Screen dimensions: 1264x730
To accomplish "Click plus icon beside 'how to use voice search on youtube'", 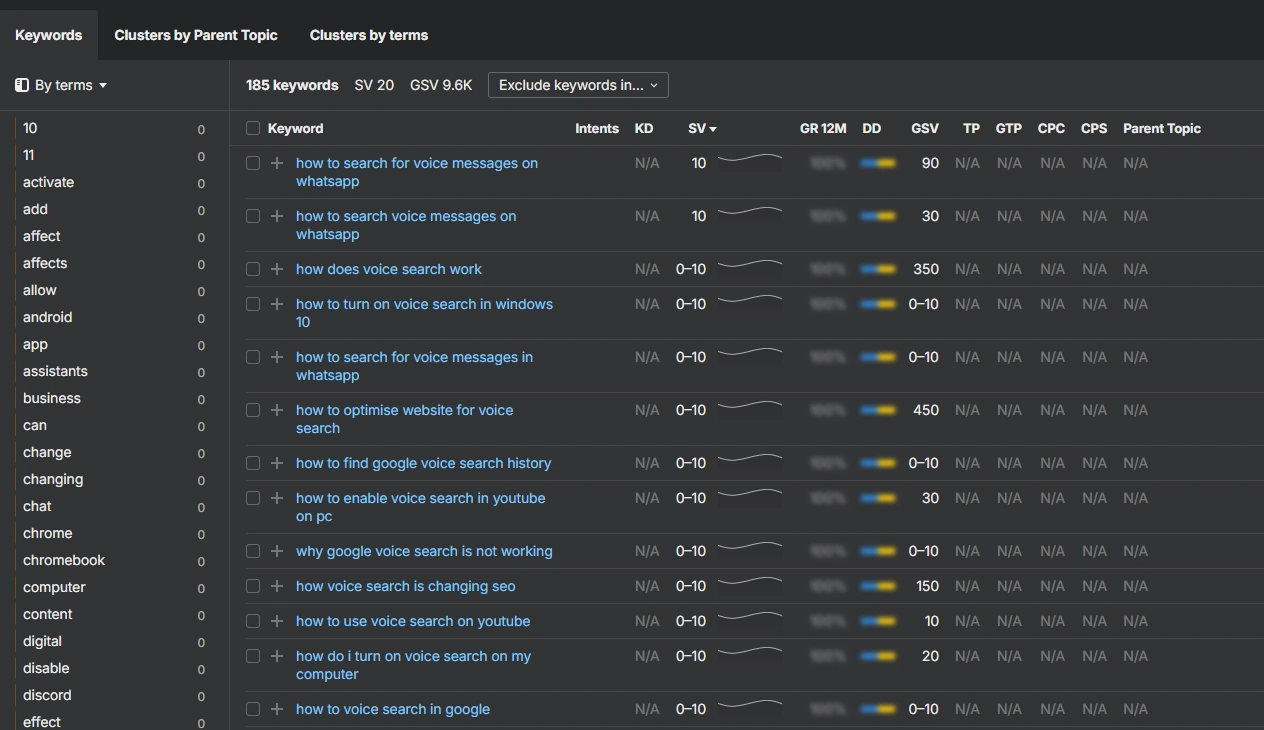I will click(x=277, y=621).
